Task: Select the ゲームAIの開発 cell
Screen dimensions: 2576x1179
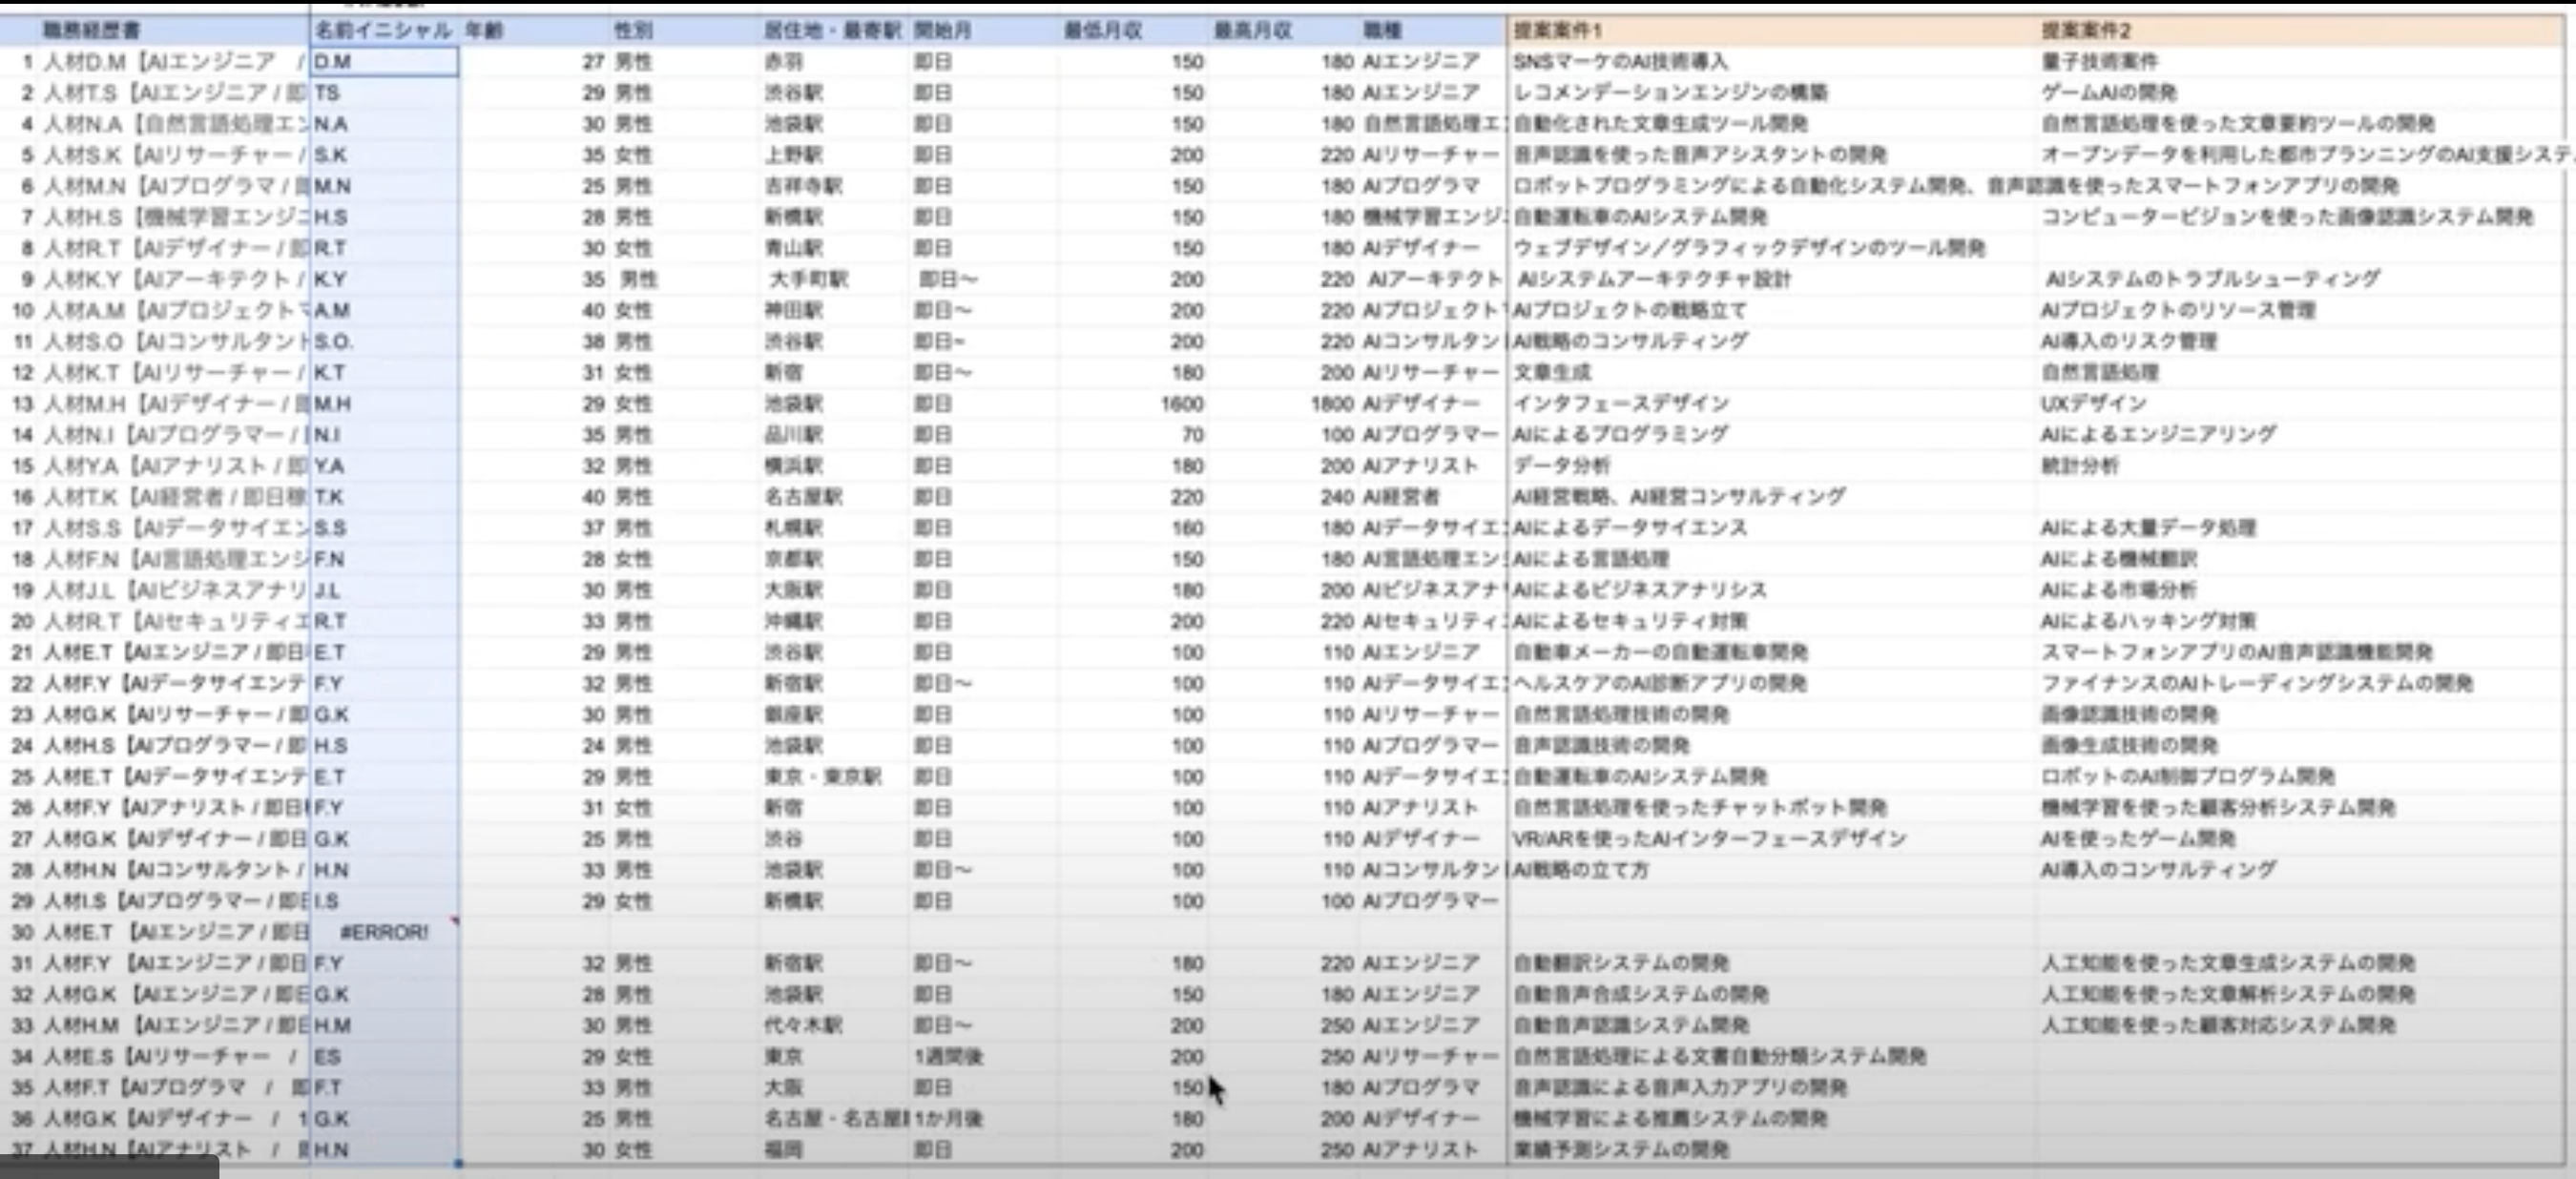Action: [2109, 93]
